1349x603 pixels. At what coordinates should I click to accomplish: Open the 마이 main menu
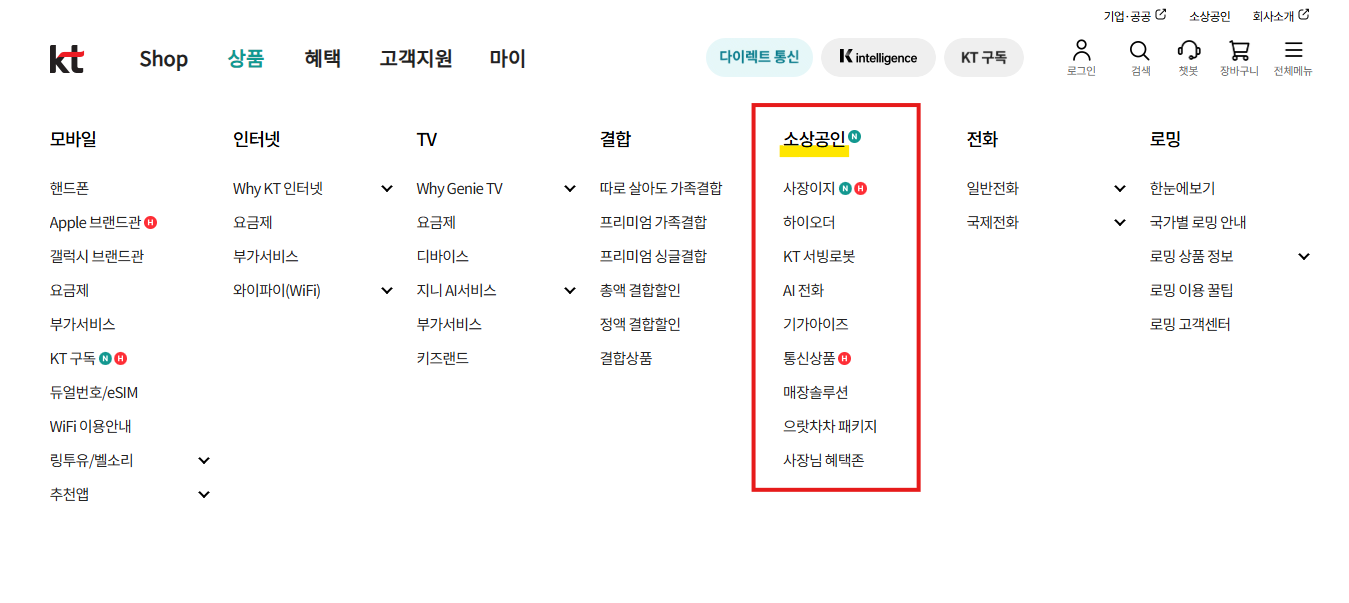click(507, 58)
